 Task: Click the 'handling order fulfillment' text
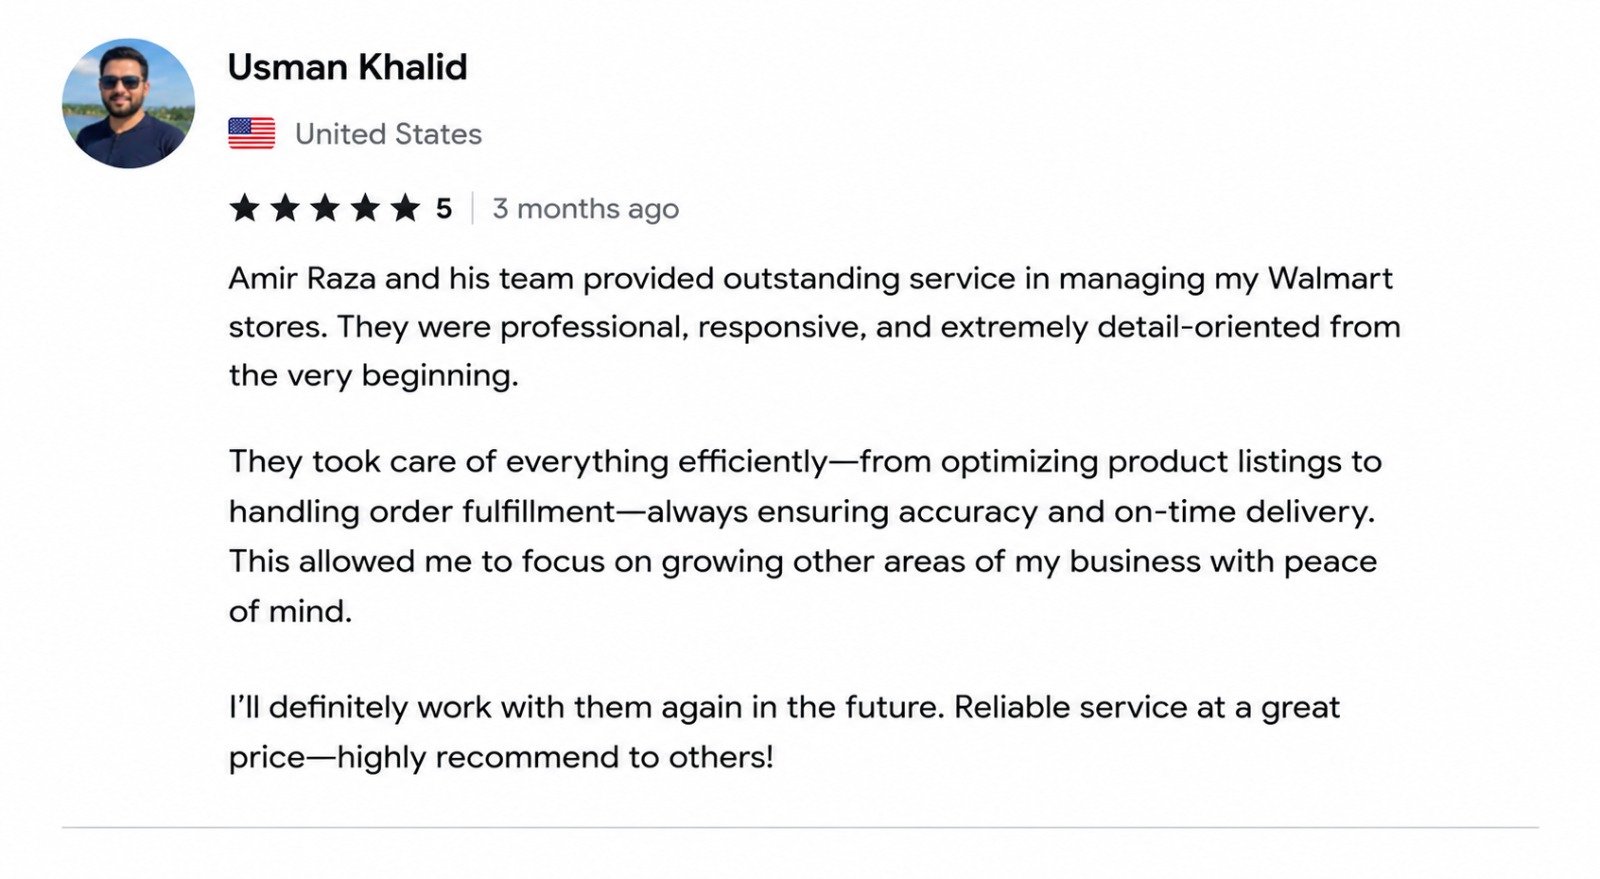tap(422, 512)
